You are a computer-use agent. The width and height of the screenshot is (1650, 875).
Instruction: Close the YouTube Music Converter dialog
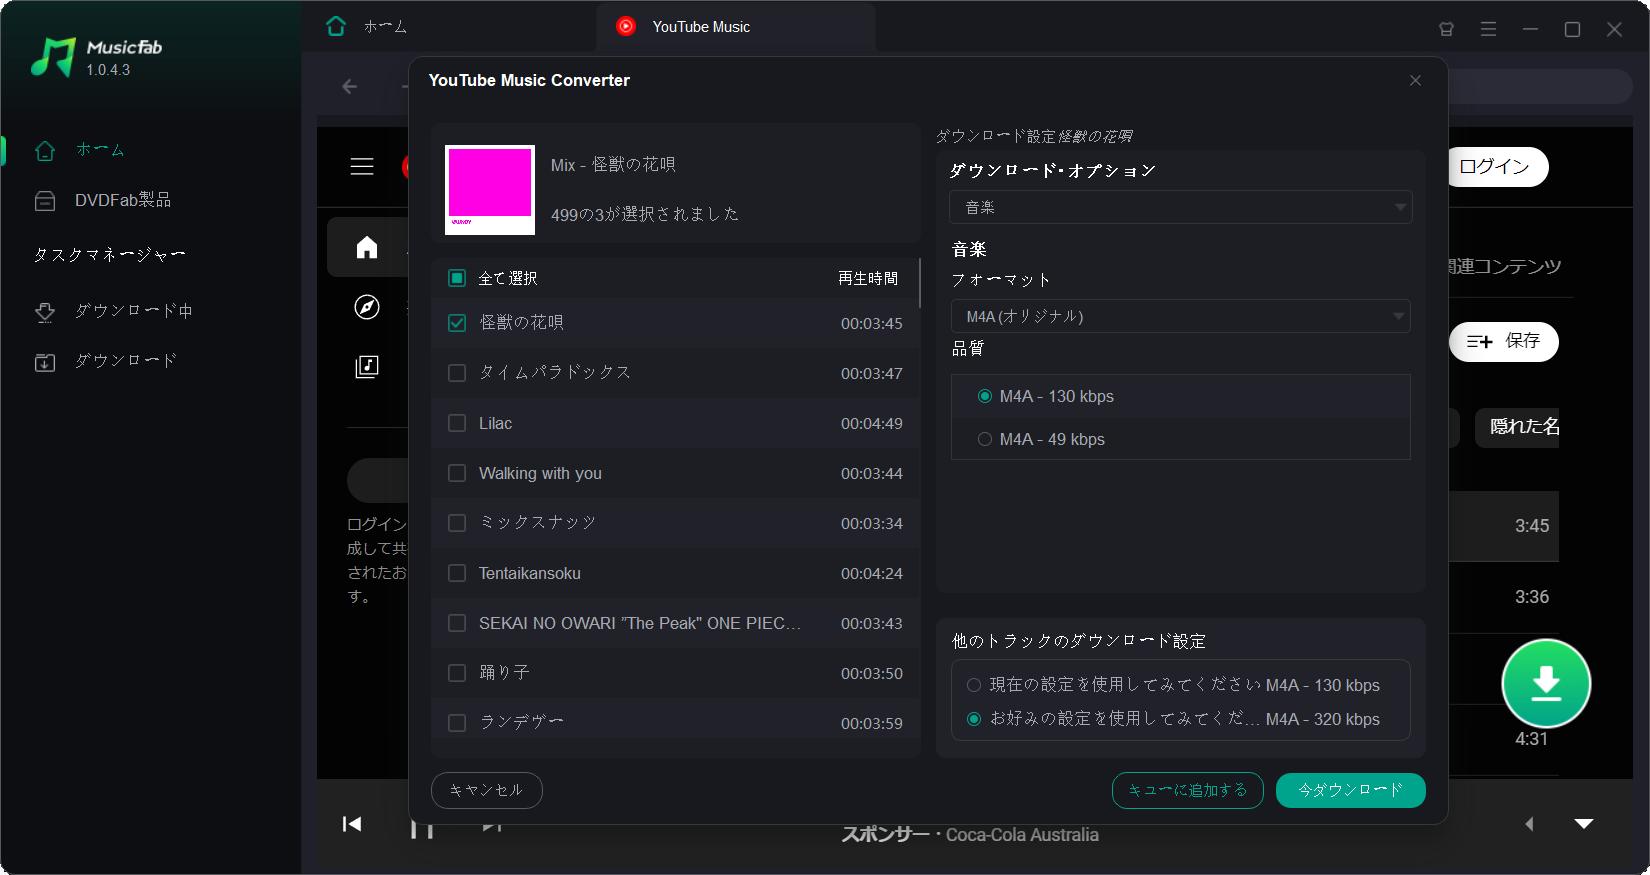[x=1415, y=81]
